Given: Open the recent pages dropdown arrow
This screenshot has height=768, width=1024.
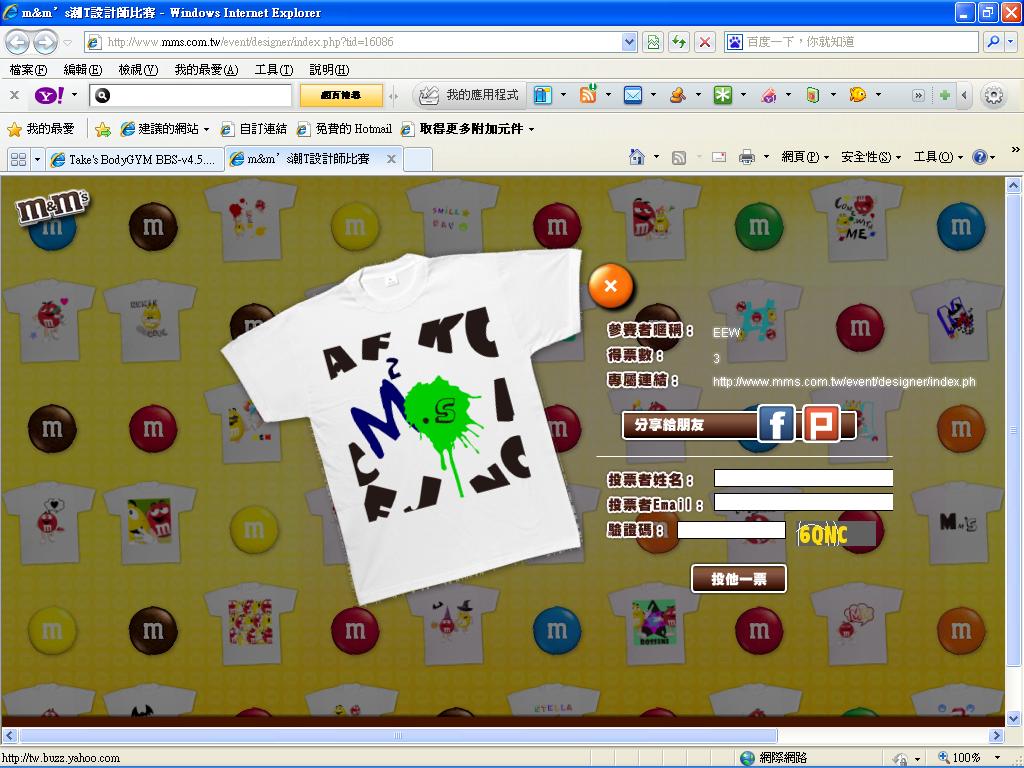Looking at the screenshot, I should (68, 43).
